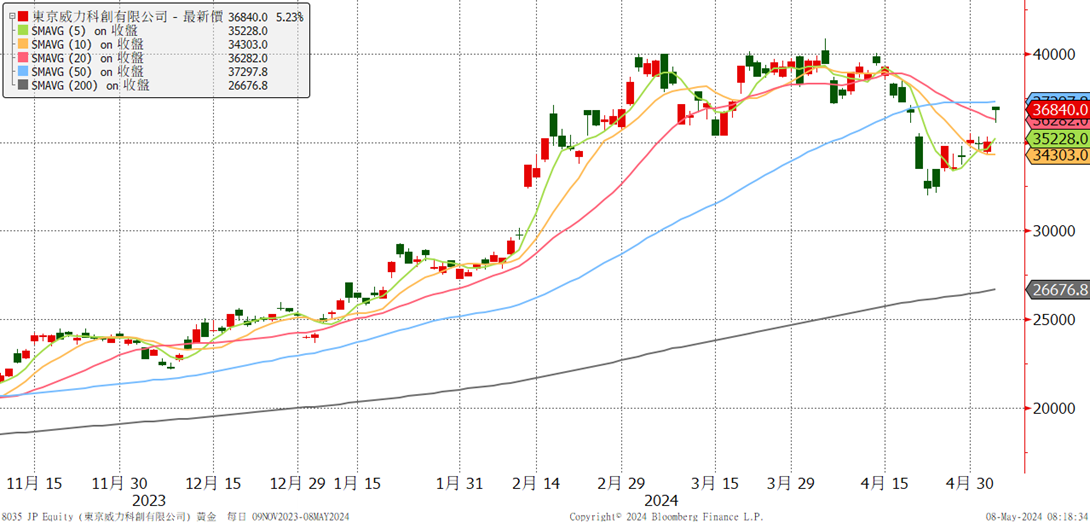Click the 25000 price axis label
Image resolution: width=1090 pixels, height=523 pixels.
click(x=1055, y=320)
